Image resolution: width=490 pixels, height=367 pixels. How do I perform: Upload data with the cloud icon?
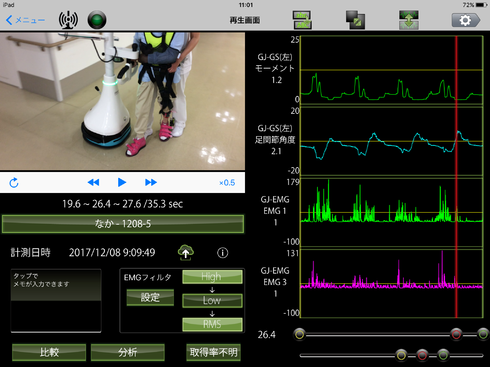point(186,252)
